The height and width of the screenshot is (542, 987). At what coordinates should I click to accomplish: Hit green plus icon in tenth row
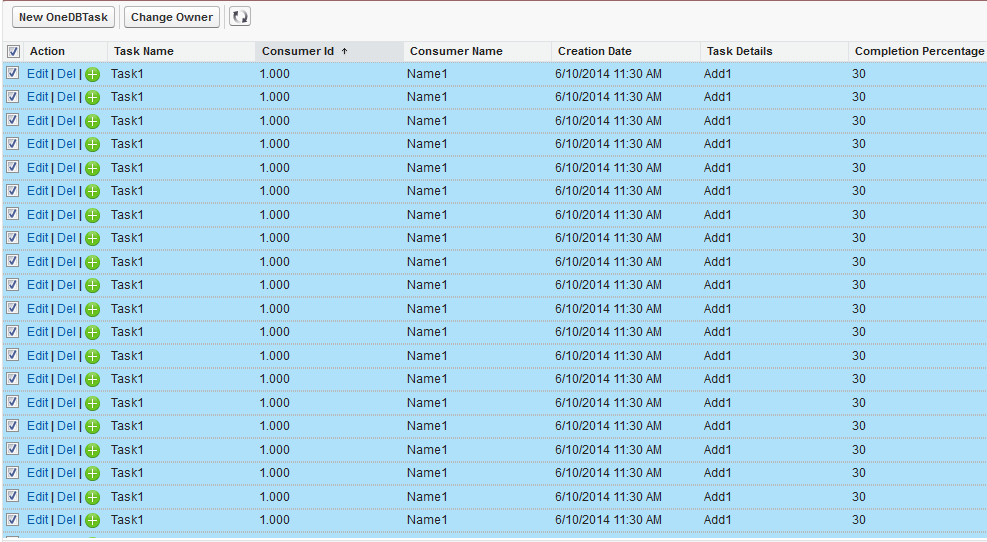coord(92,285)
